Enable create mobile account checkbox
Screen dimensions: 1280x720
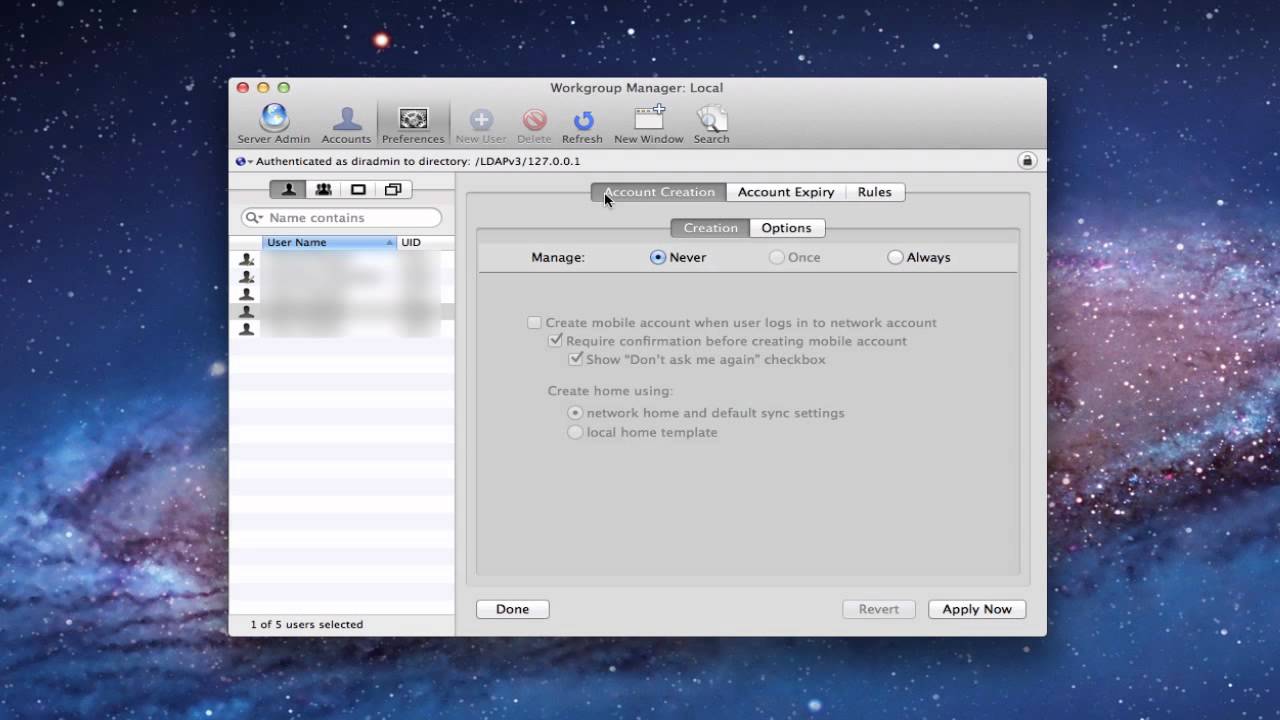point(535,323)
